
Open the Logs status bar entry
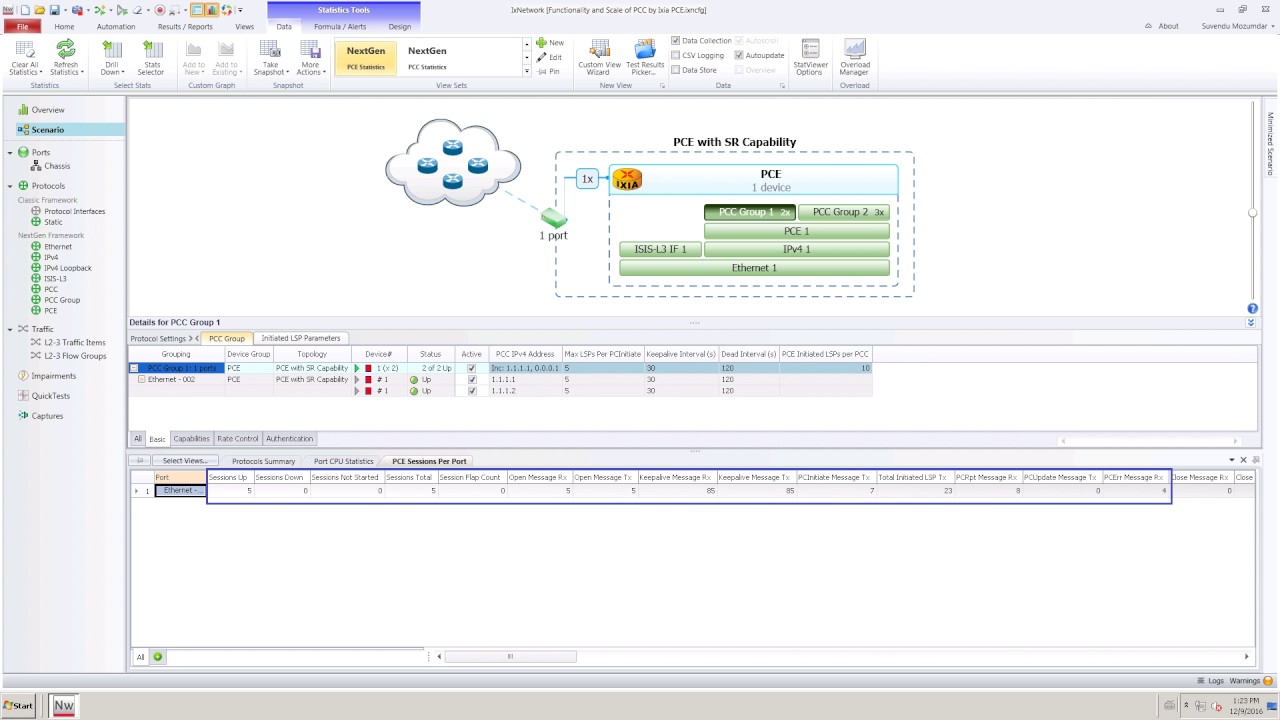(x=1210, y=680)
